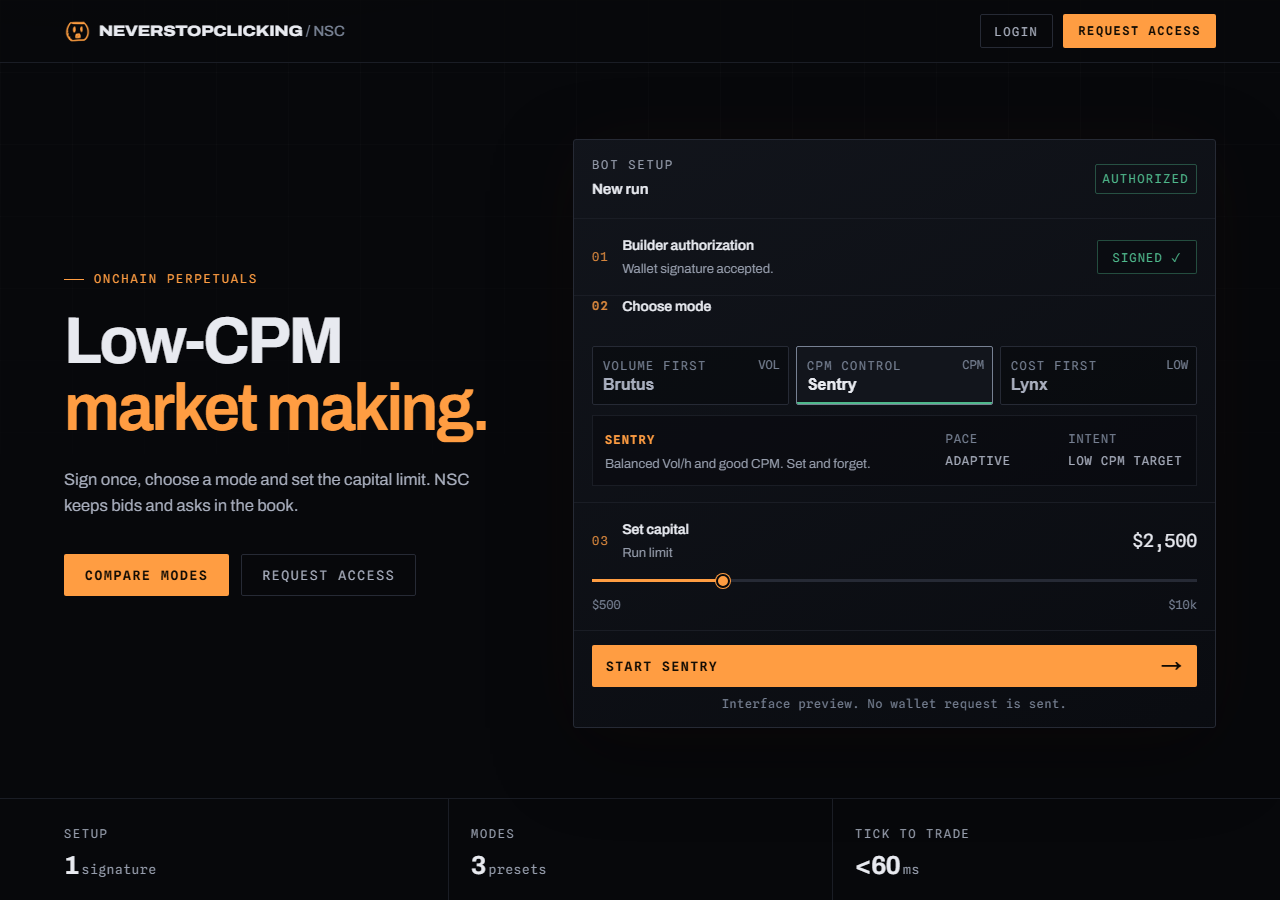Click the LOGIN button
Viewport: 1280px width, 900px height.
[1016, 31]
